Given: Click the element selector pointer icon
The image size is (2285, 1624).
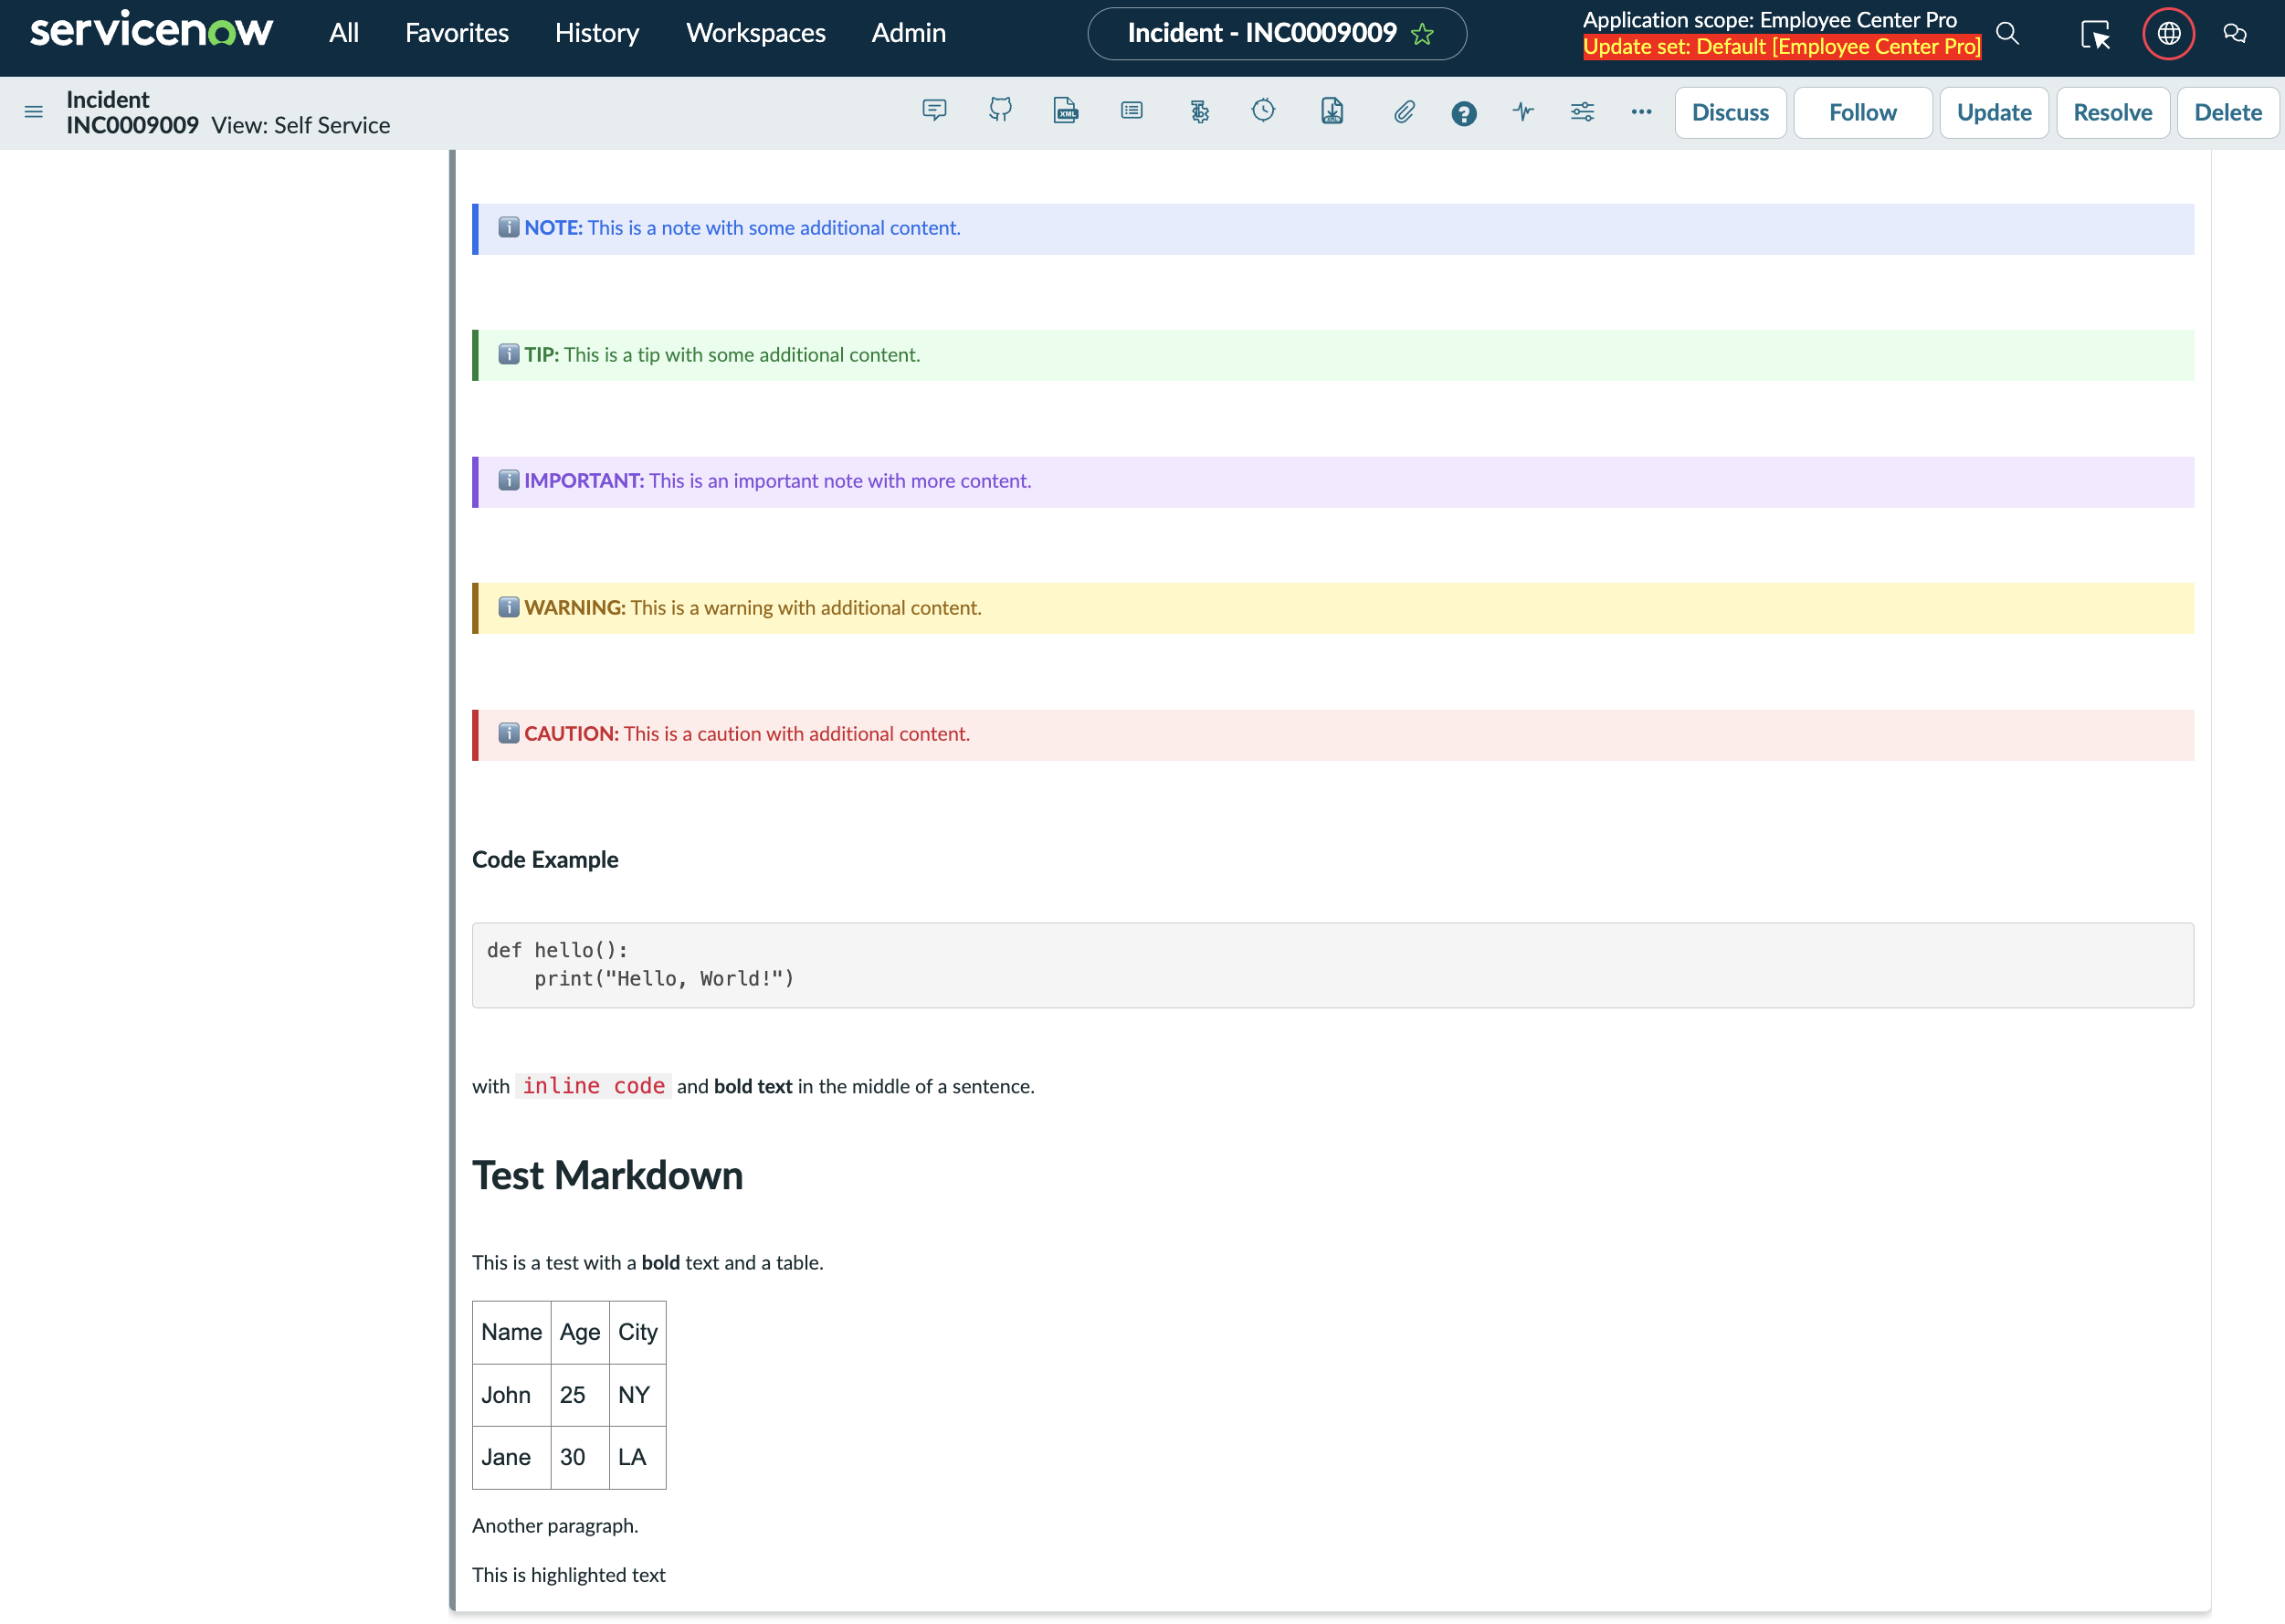Looking at the screenshot, I should tap(2096, 33).
